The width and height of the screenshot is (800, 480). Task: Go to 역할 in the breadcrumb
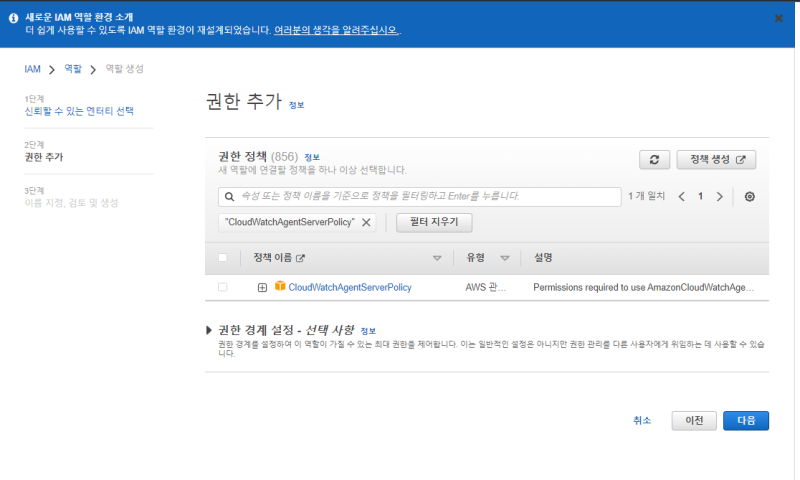[73, 69]
